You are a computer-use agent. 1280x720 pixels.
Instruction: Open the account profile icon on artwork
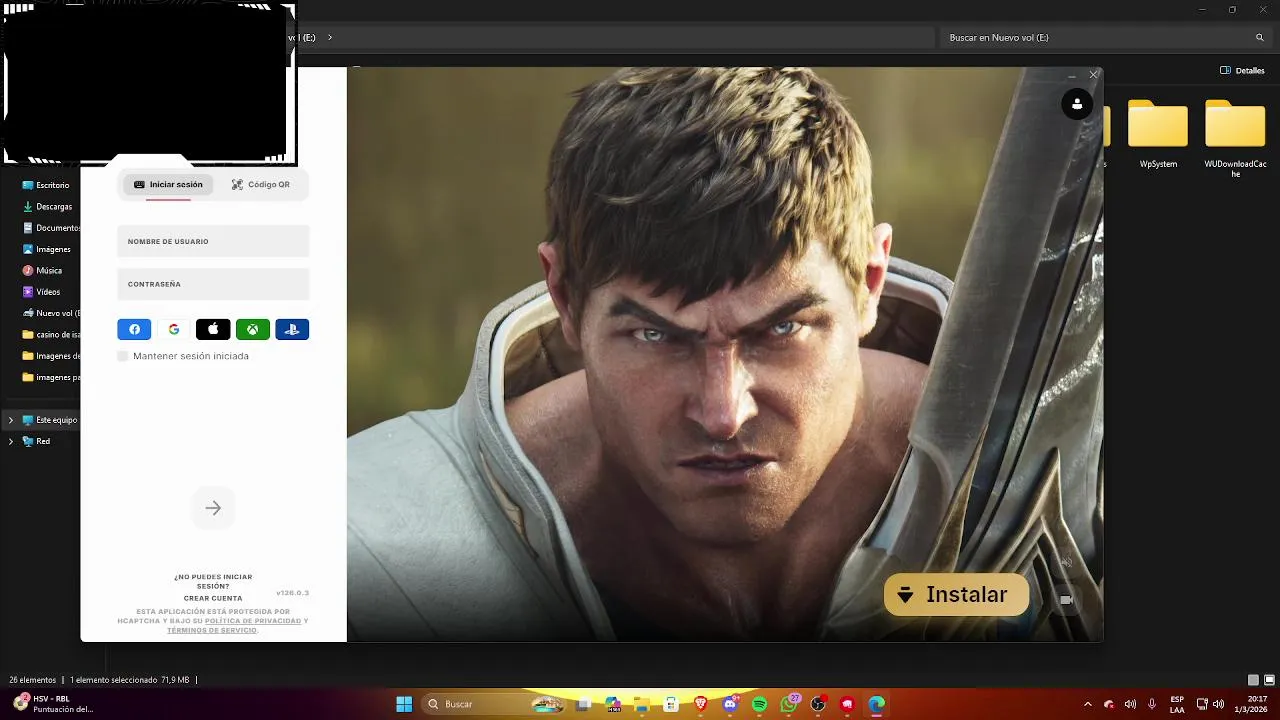(1077, 104)
